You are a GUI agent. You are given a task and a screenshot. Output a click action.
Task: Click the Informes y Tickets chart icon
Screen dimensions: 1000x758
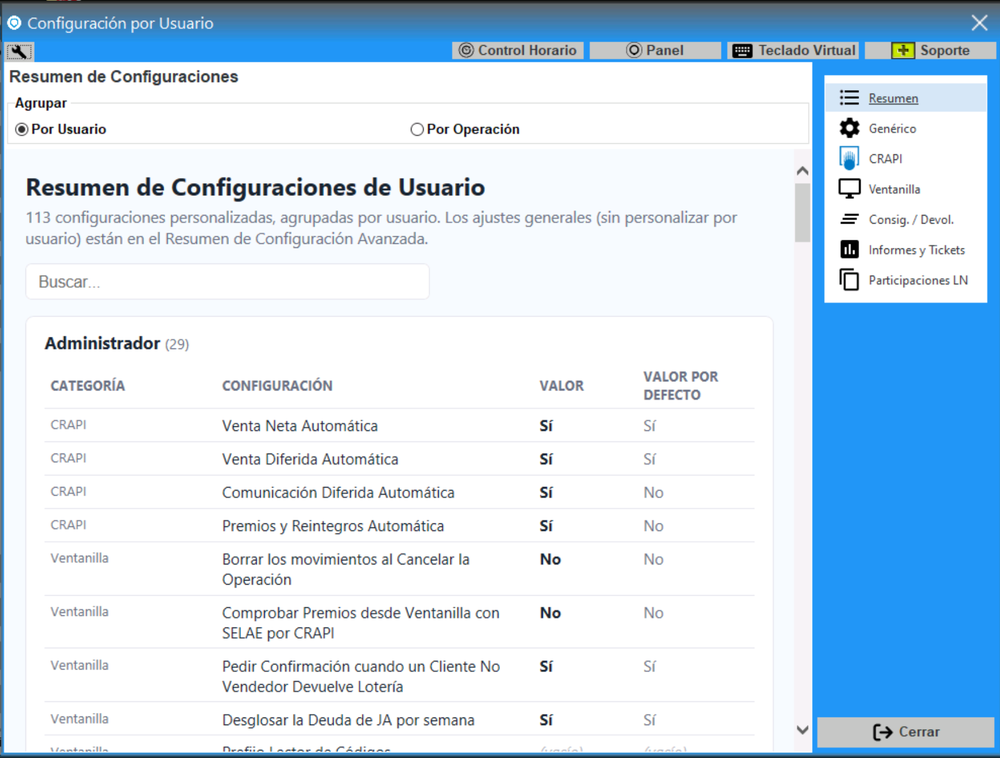point(849,249)
